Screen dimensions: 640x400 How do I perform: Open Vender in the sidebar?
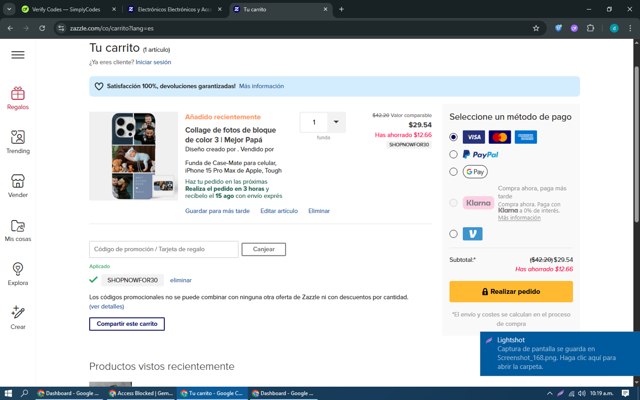pyautogui.click(x=18, y=186)
